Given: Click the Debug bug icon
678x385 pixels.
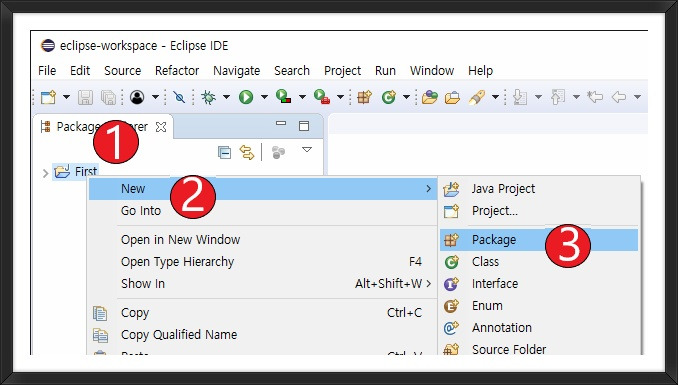Looking at the screenshot, I should tap(208, 97).
